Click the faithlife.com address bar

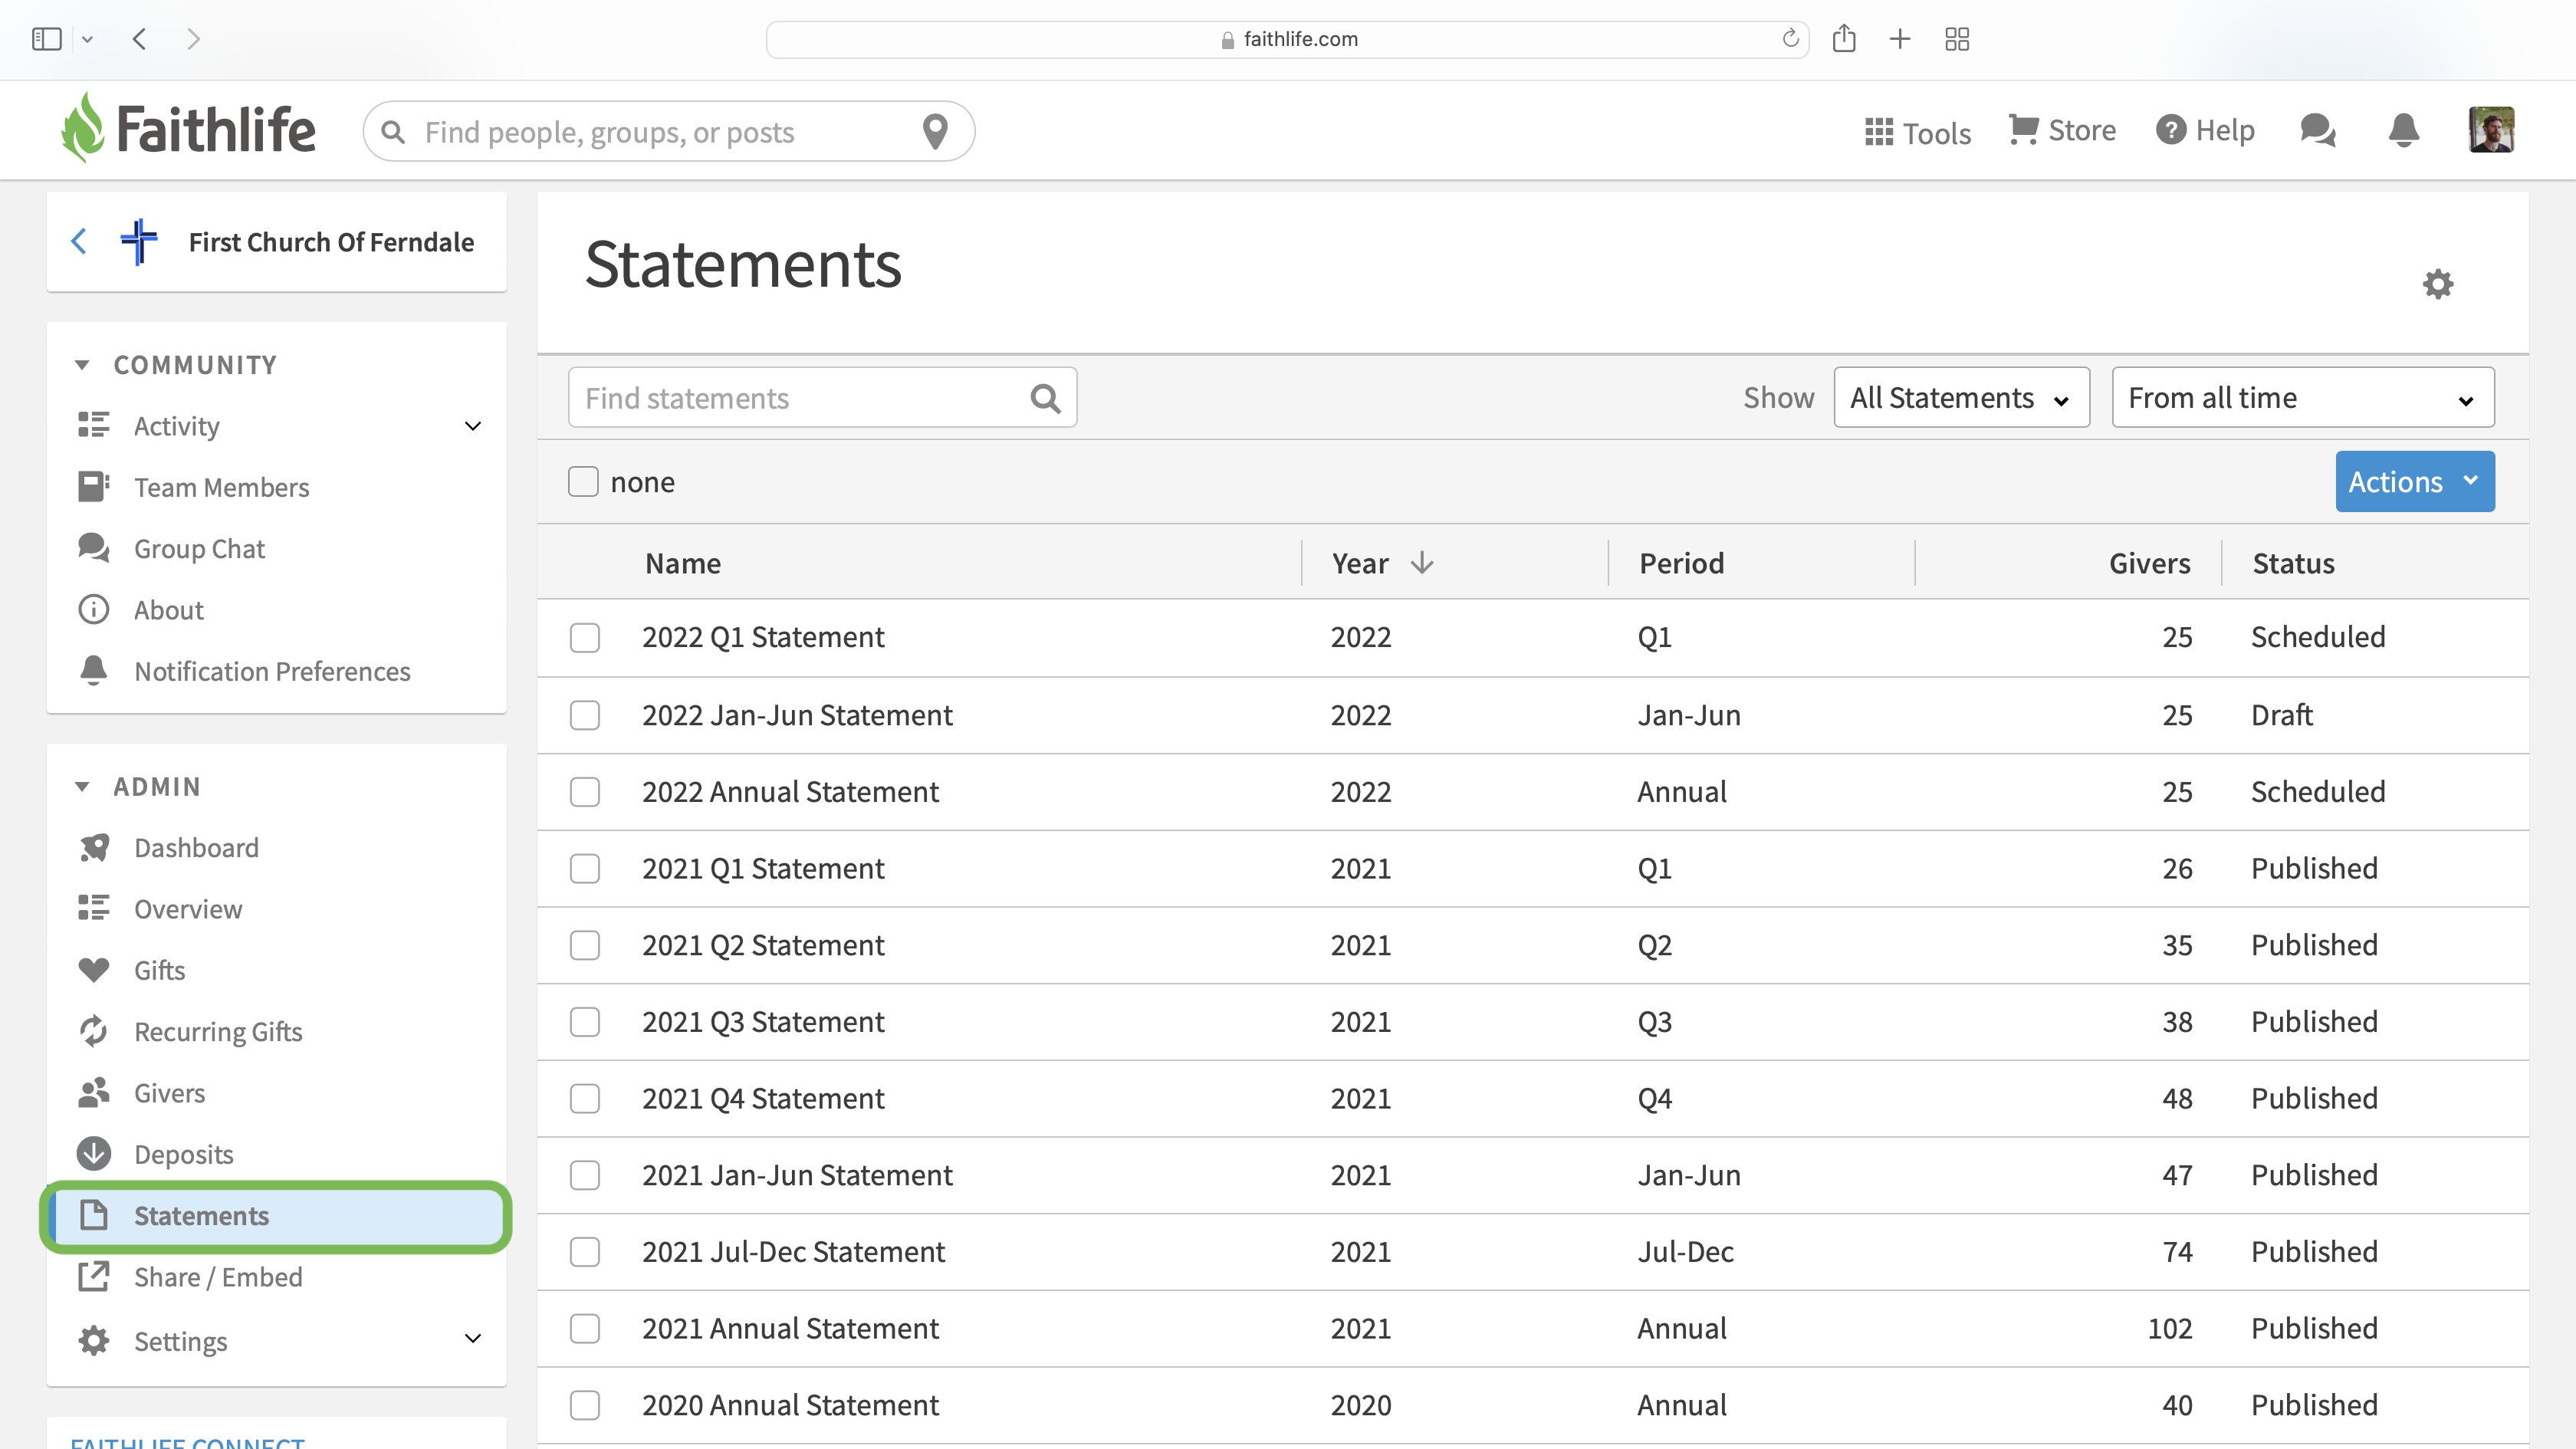pos(1287,39)
